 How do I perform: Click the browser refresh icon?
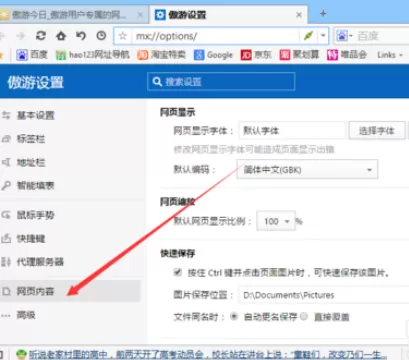point(41,36)
